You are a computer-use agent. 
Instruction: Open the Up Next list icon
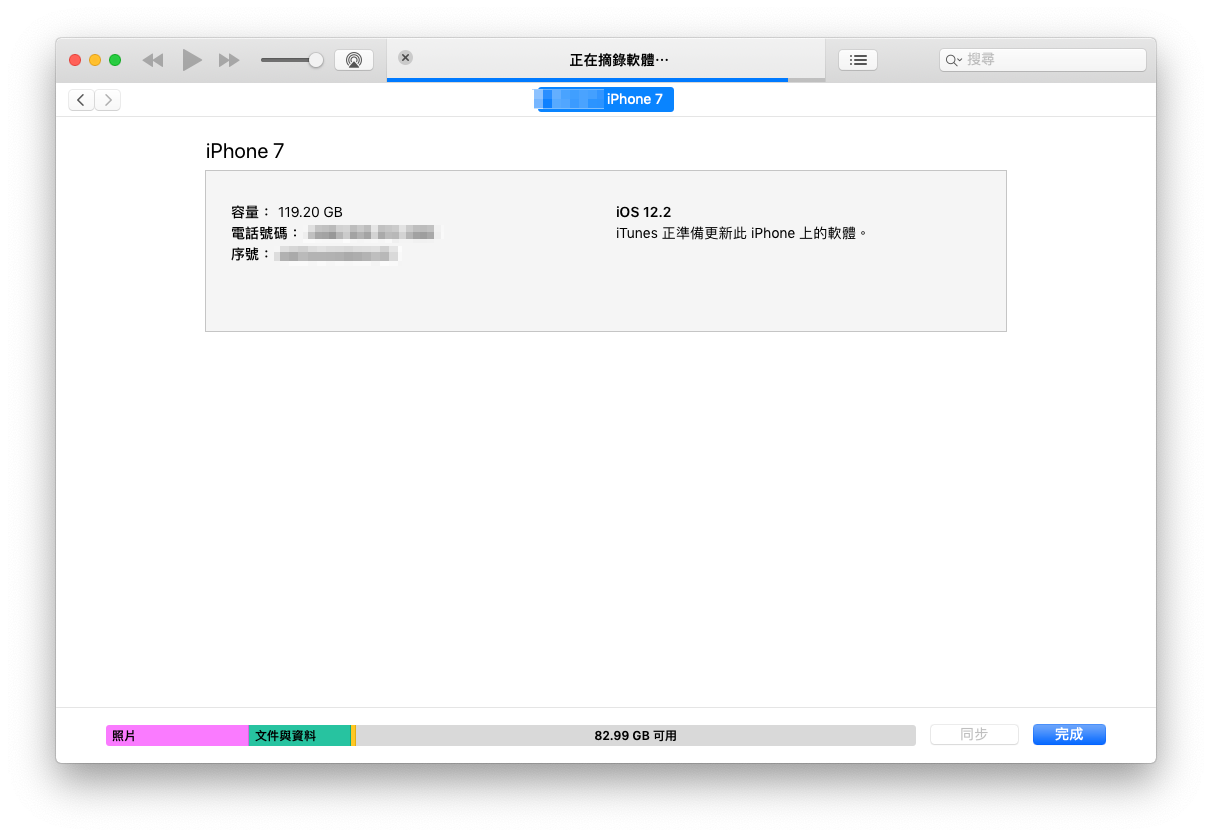(x=858, y=60)
